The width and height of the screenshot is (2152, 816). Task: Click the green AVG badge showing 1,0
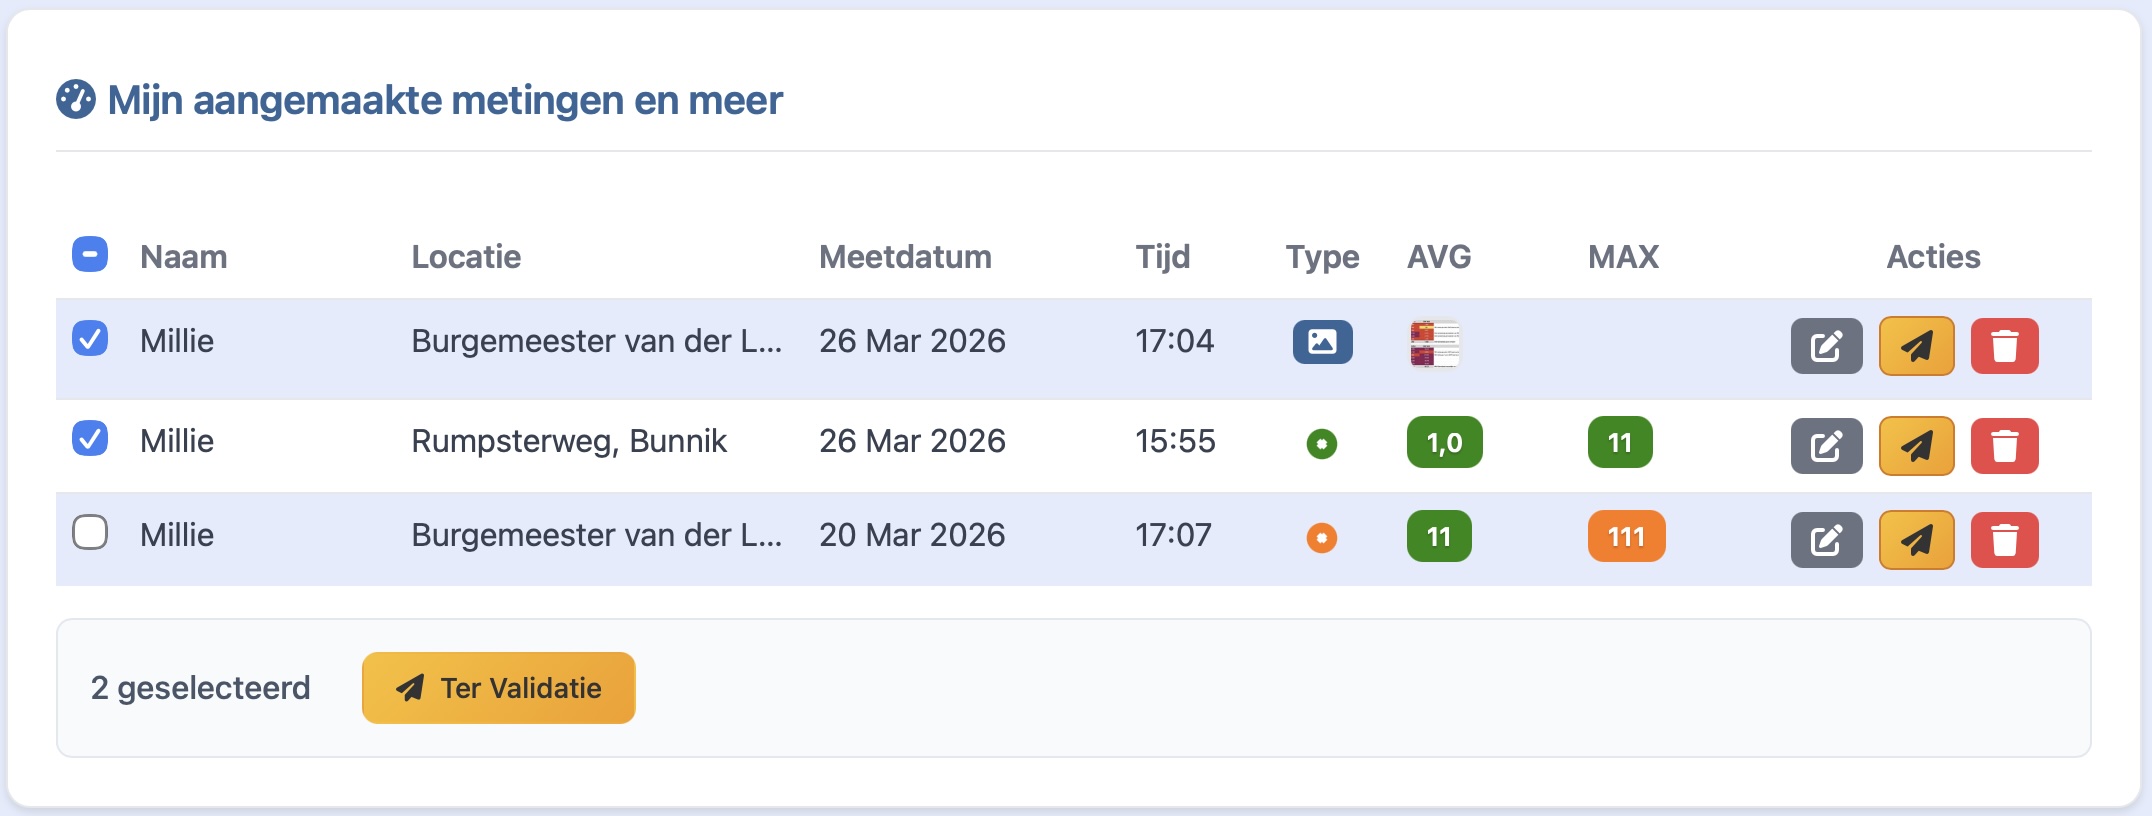click(x=1443, y=443)
